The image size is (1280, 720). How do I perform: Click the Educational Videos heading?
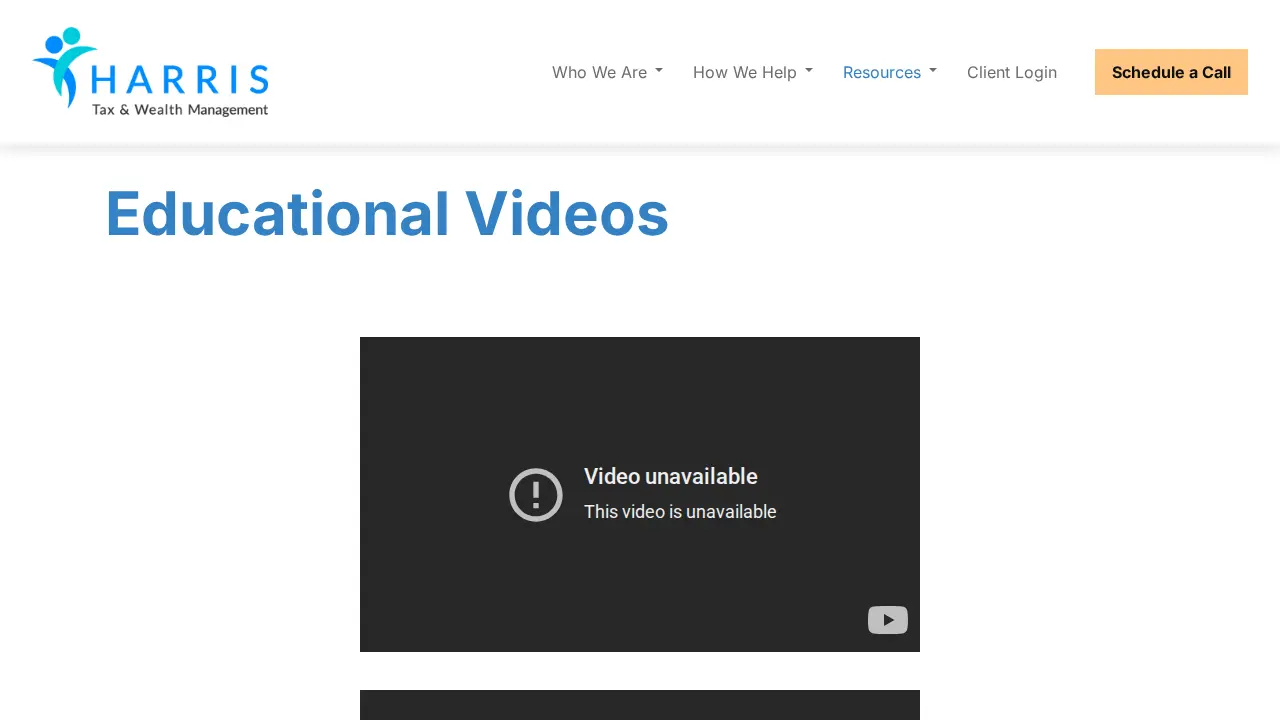(387, 213)
